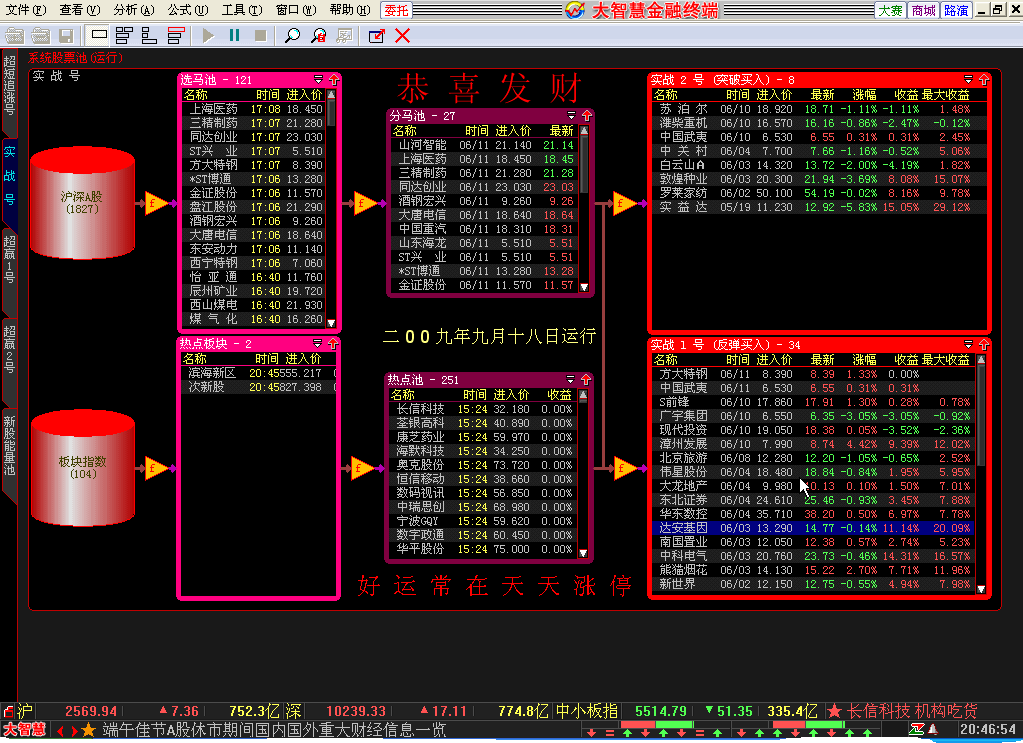The width and height of the screenshot is (1023, 743).
Task: Click the red up-arrow on 分马池 panel
Action: pyautogui.click(x=587, y=115)
